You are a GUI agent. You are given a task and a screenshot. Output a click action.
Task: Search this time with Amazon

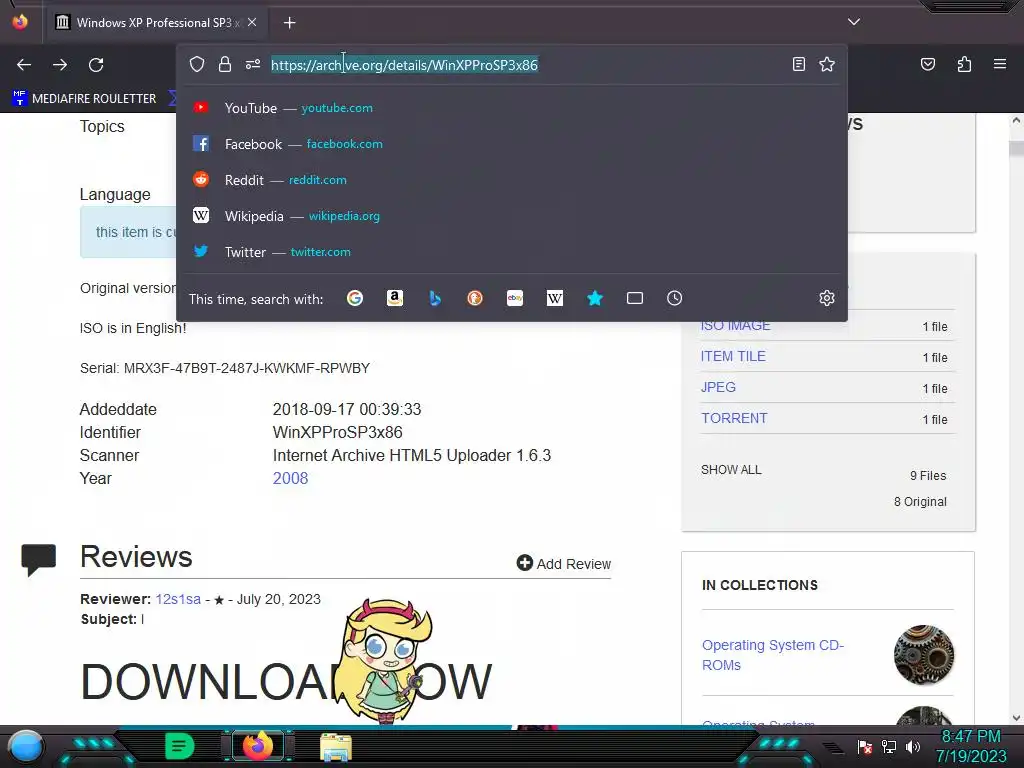[394, 298]
